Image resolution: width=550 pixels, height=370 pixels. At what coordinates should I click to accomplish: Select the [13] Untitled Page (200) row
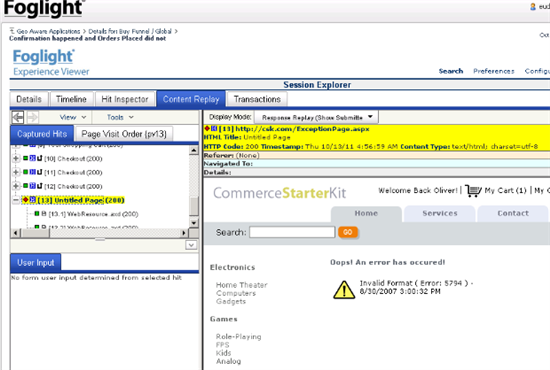click(81, 200)
